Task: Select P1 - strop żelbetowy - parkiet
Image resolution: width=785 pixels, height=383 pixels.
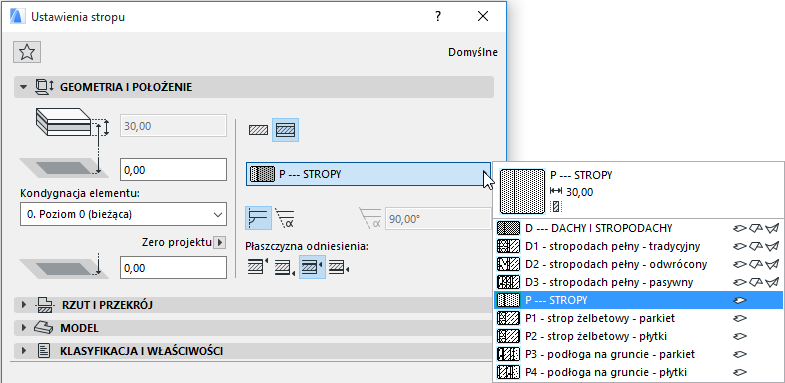Action: (638, 318)
